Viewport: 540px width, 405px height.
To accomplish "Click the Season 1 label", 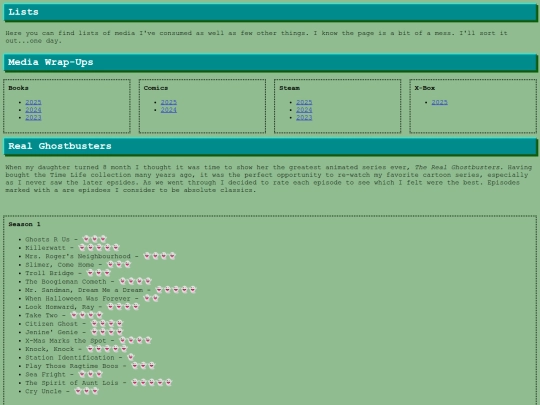I will coord(24,224).
